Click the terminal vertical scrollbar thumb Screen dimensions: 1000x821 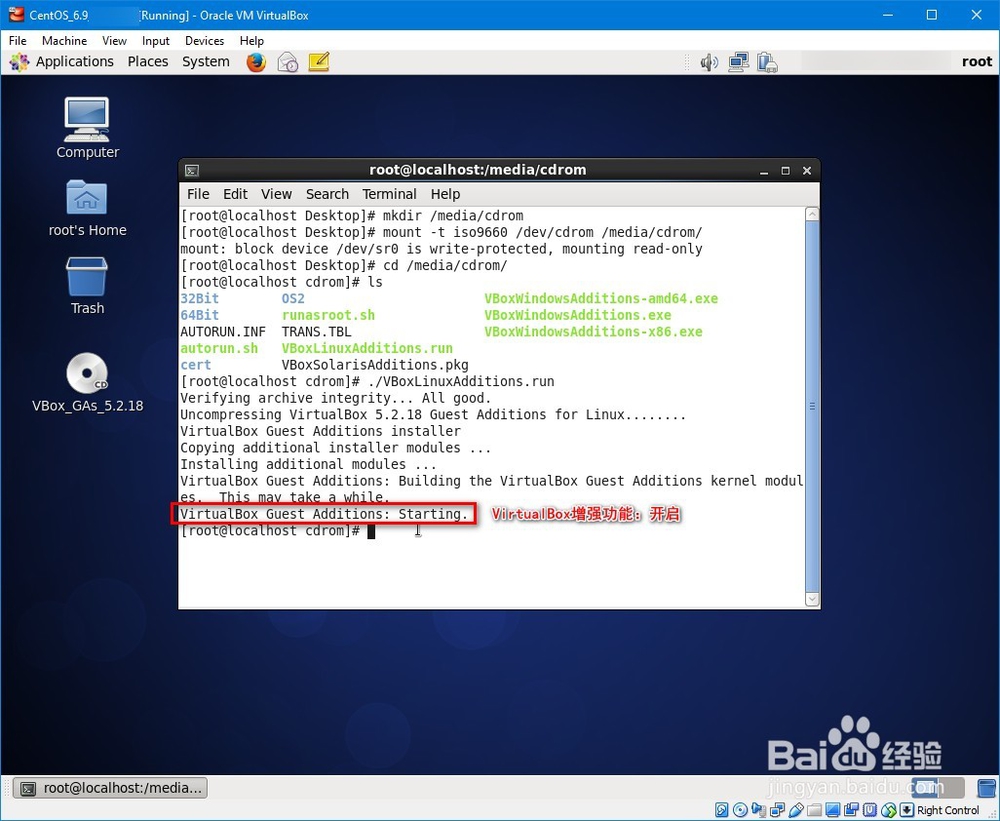(812, 406)
